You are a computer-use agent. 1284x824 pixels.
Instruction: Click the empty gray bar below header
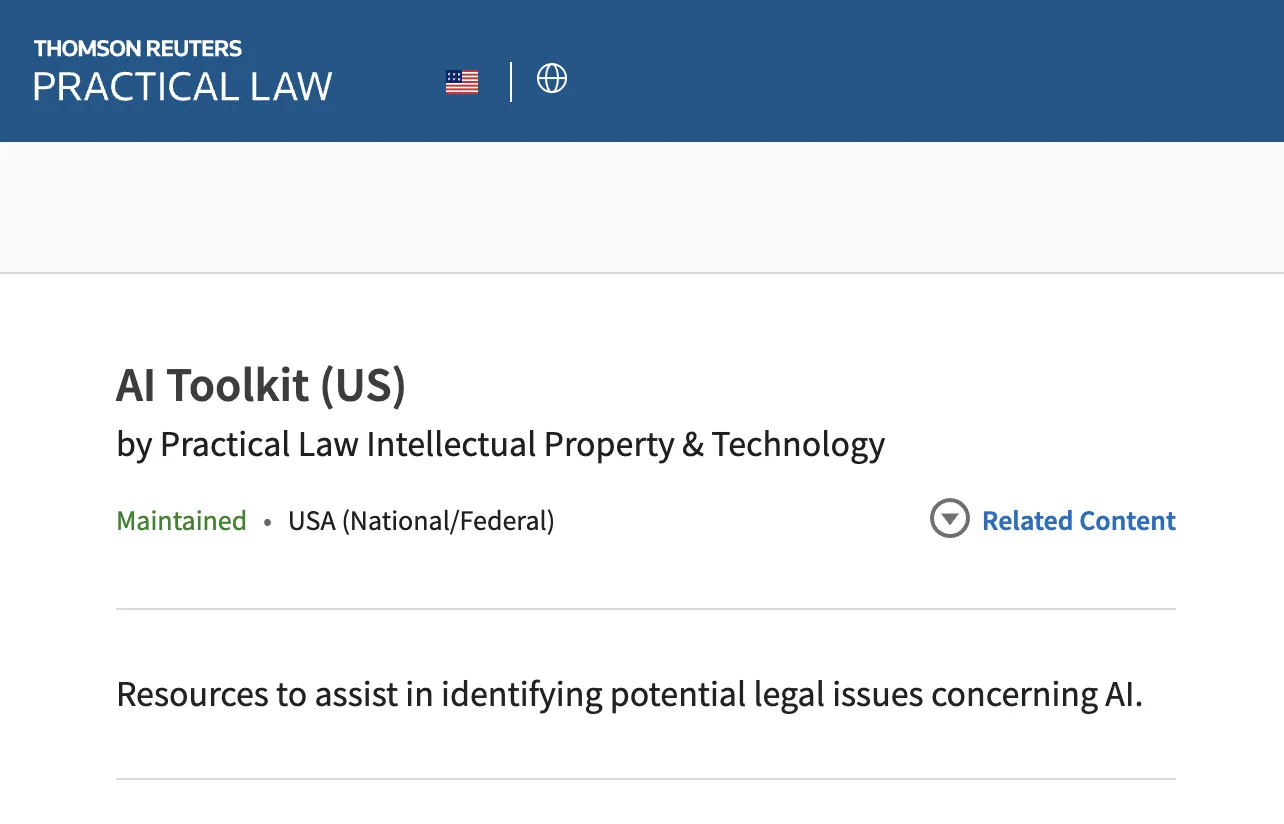point(640,207)
